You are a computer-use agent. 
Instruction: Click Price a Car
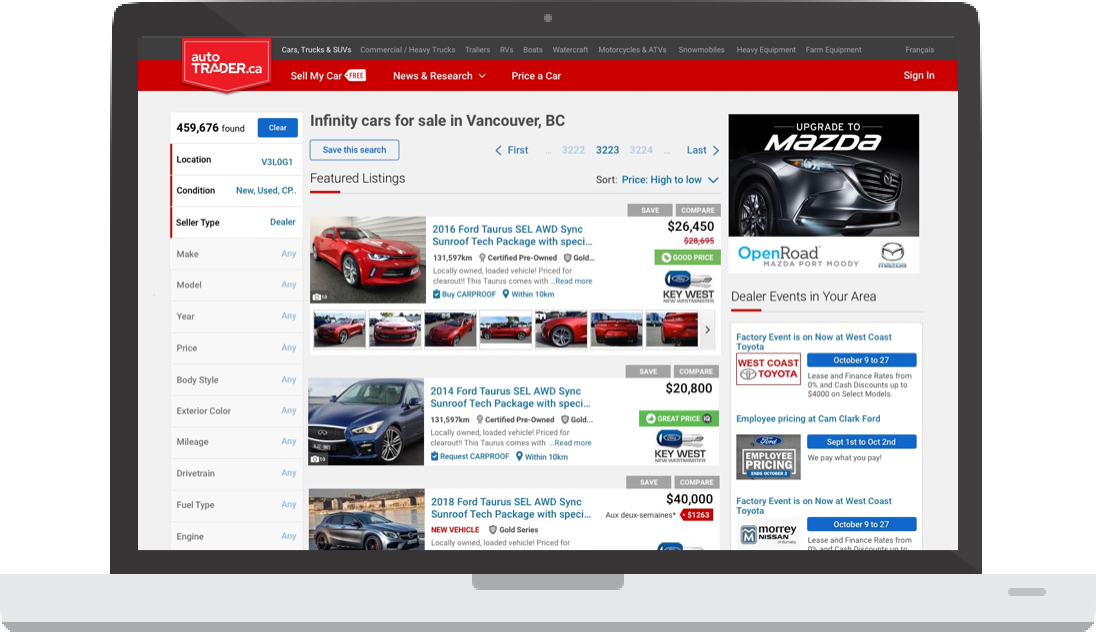pos(536,76)
